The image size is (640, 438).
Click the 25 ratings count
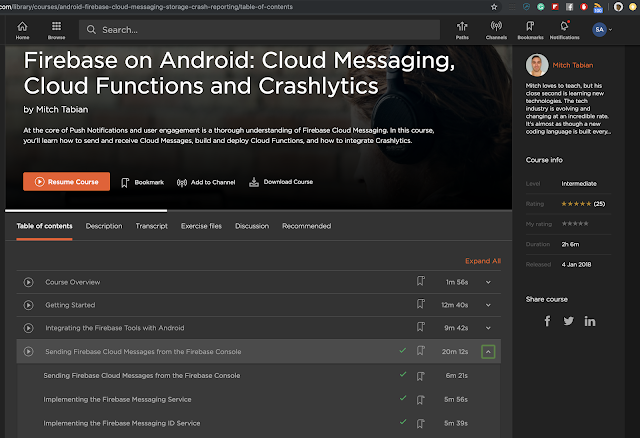599,204
